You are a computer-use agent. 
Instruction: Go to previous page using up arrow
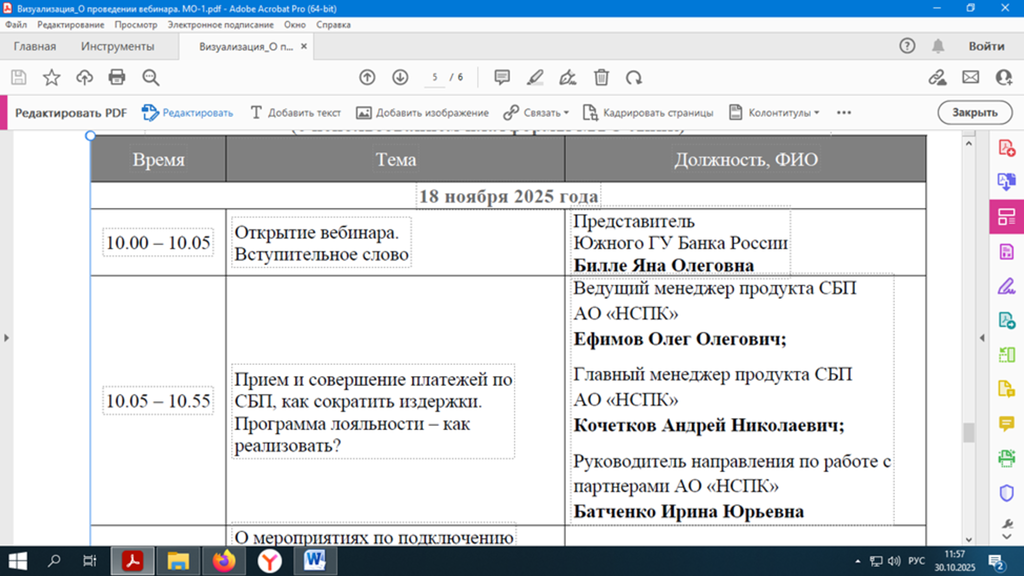pos(367,77)
